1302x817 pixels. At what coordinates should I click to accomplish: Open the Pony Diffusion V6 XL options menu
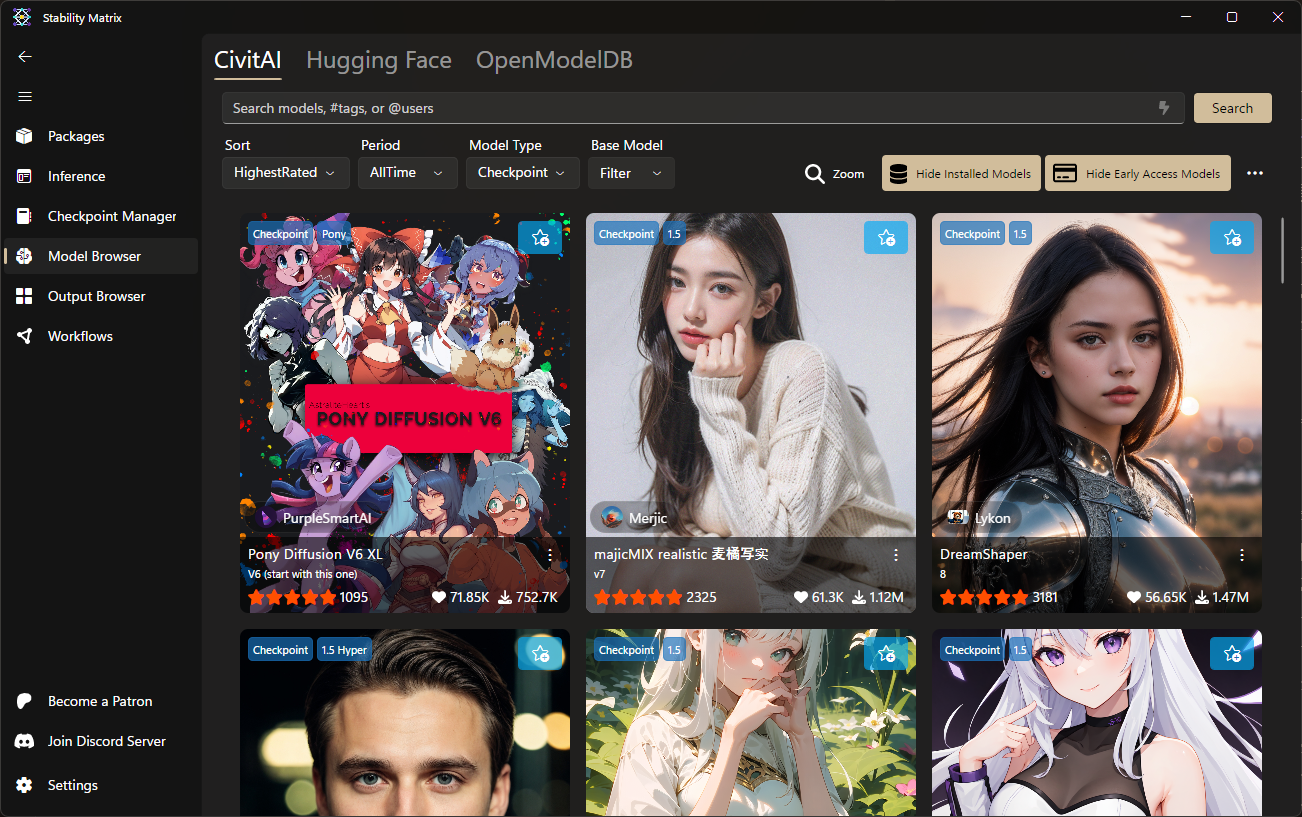(x=550, y=555)
